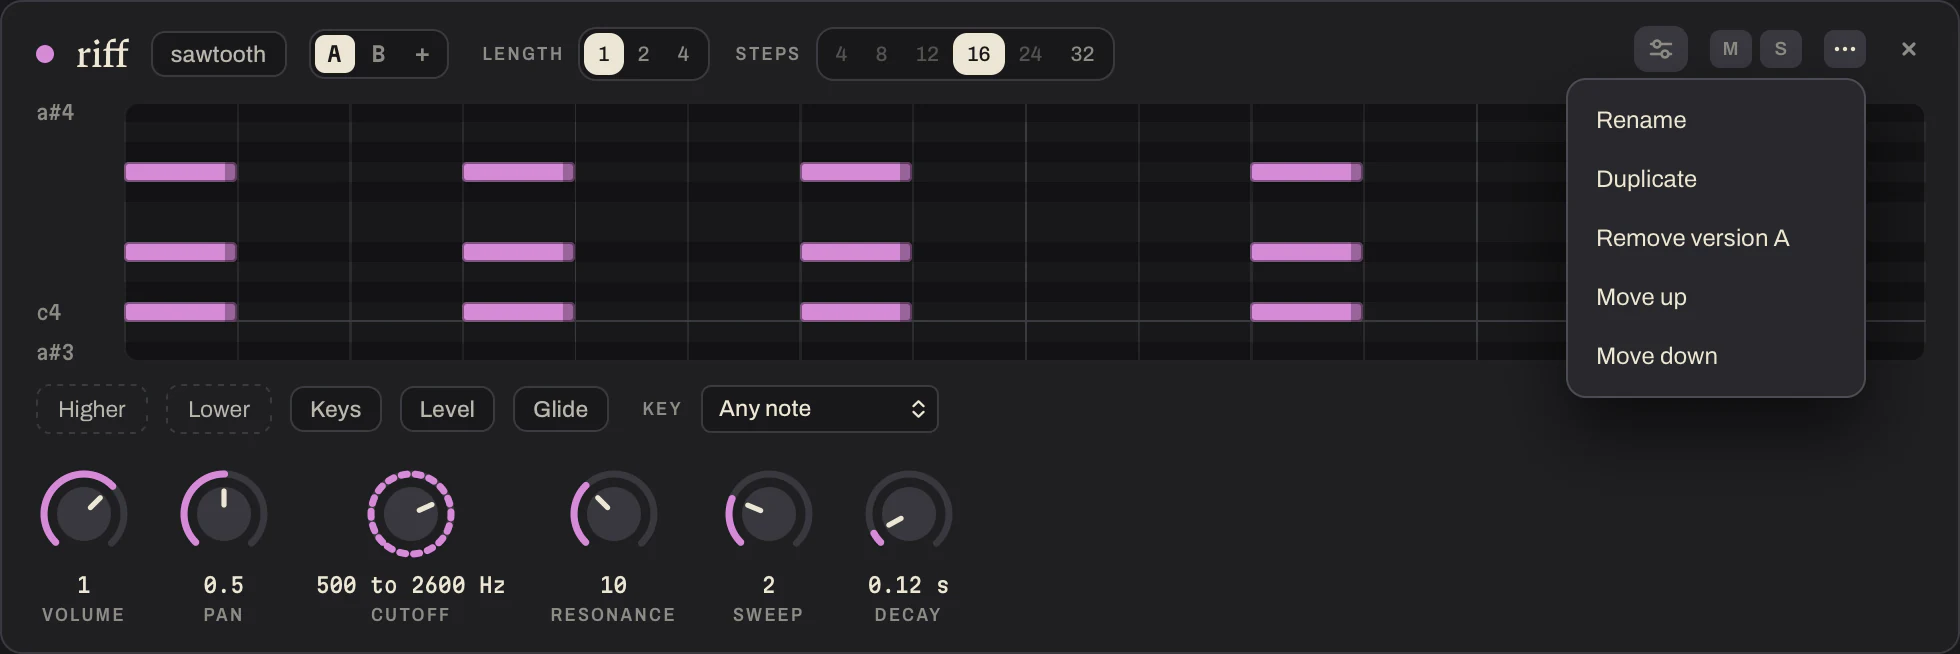
Task: Click the Higher range button
Action: click(92, 409)
